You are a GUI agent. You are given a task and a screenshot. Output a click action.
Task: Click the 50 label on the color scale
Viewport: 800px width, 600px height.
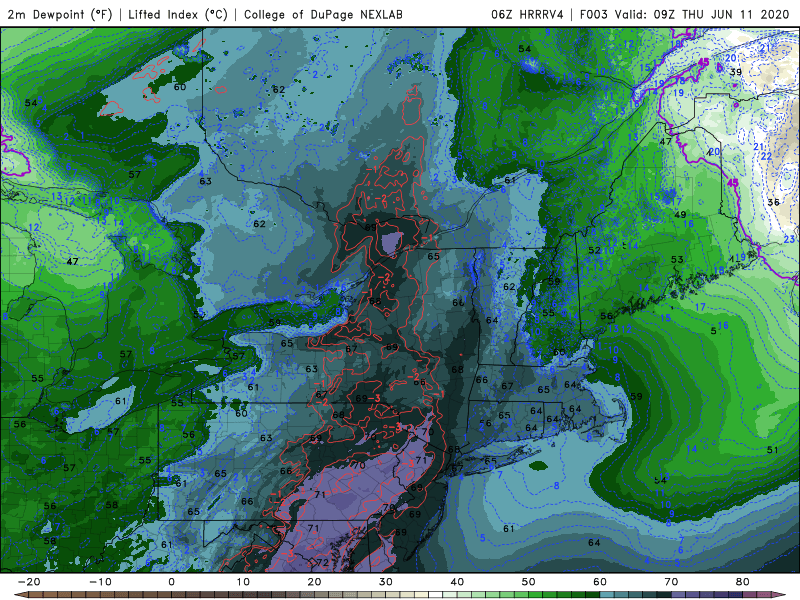(x=529, y=582)
